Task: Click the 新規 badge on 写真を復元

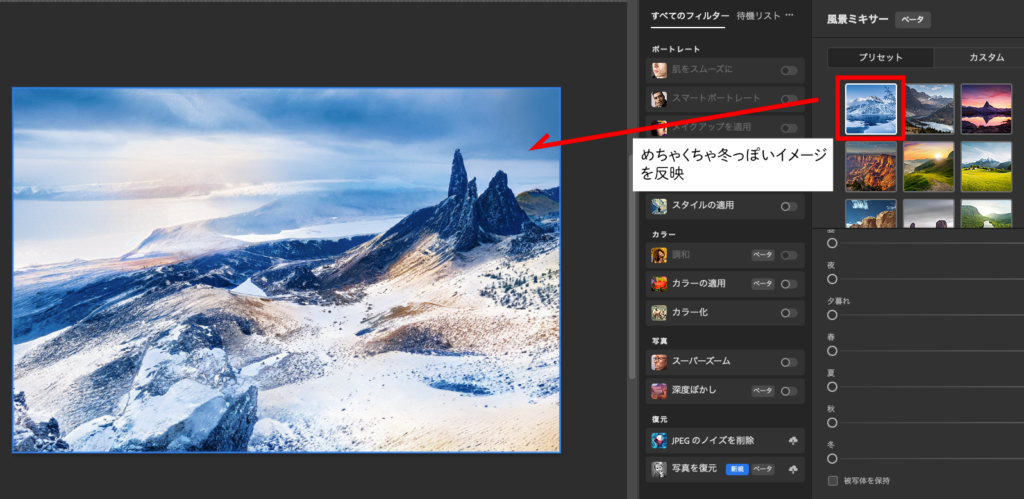Action: [x=737, y=469]
